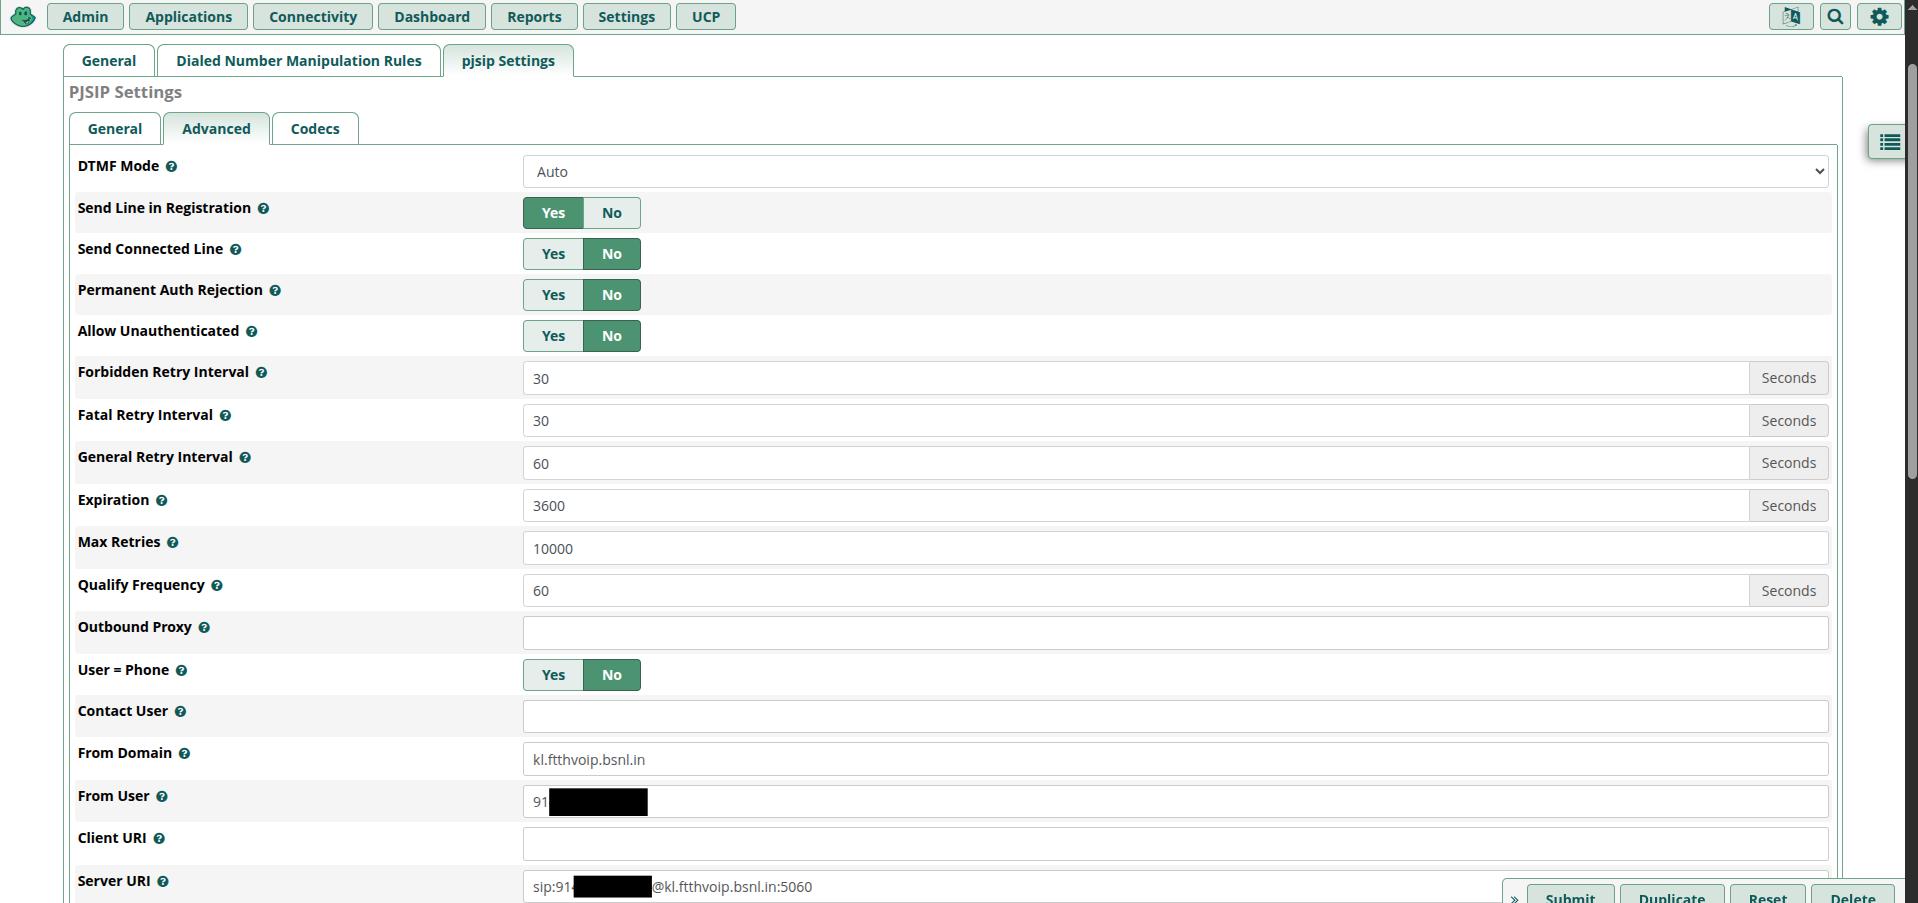Click the FreePBX frog logo icon
This screenshot has height=903, width=1918.
click(x=22, y=17)
